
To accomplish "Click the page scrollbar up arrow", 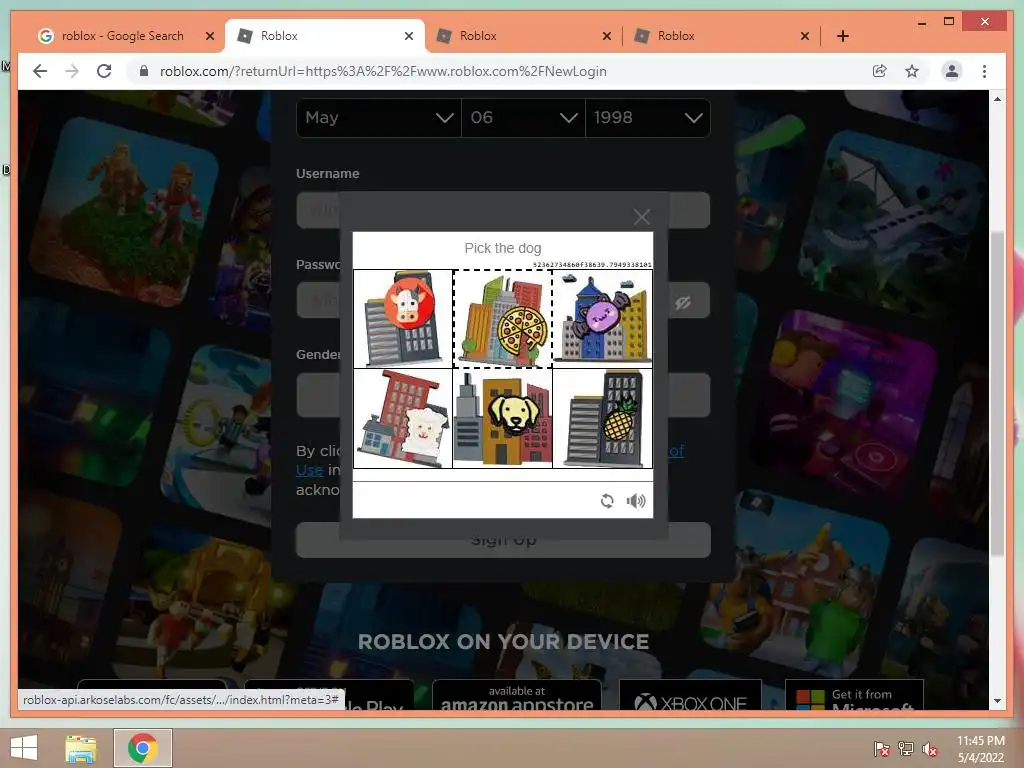I will coord(997,99).
